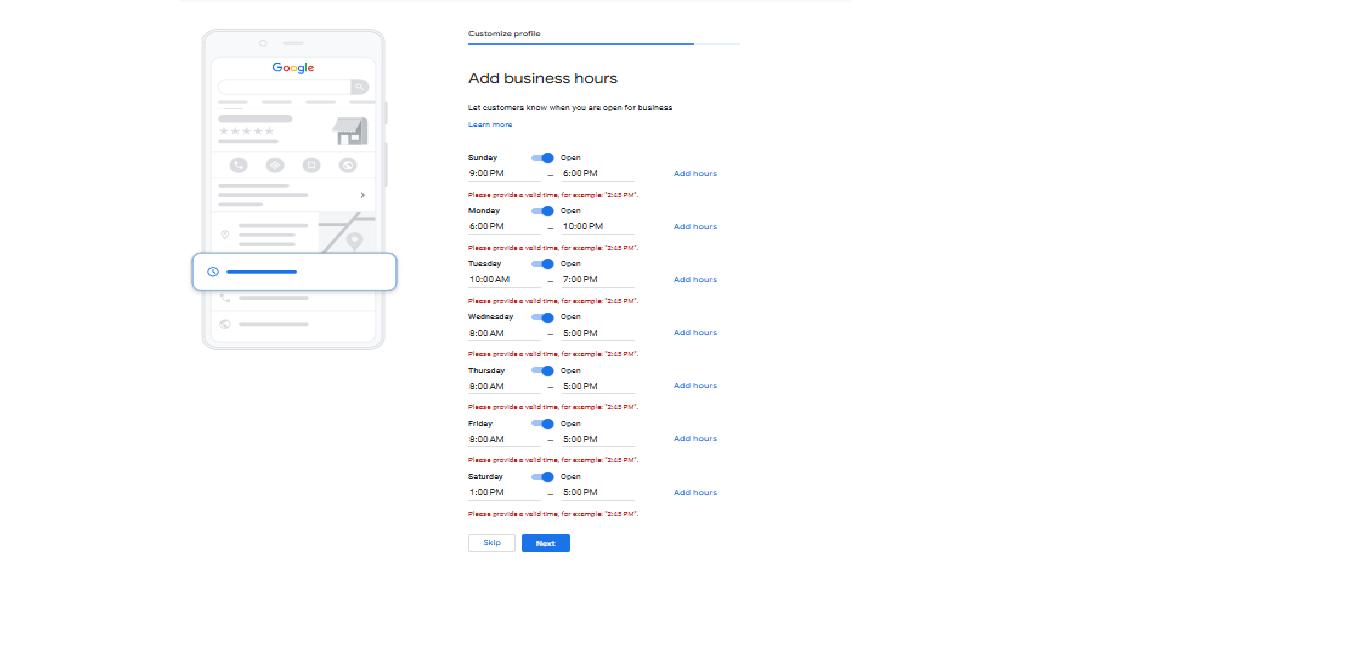Viewport: 1357px width, 670px height.
Task: Select Friday opening time field 8:00 AM
Action: (x=504, y=439)
